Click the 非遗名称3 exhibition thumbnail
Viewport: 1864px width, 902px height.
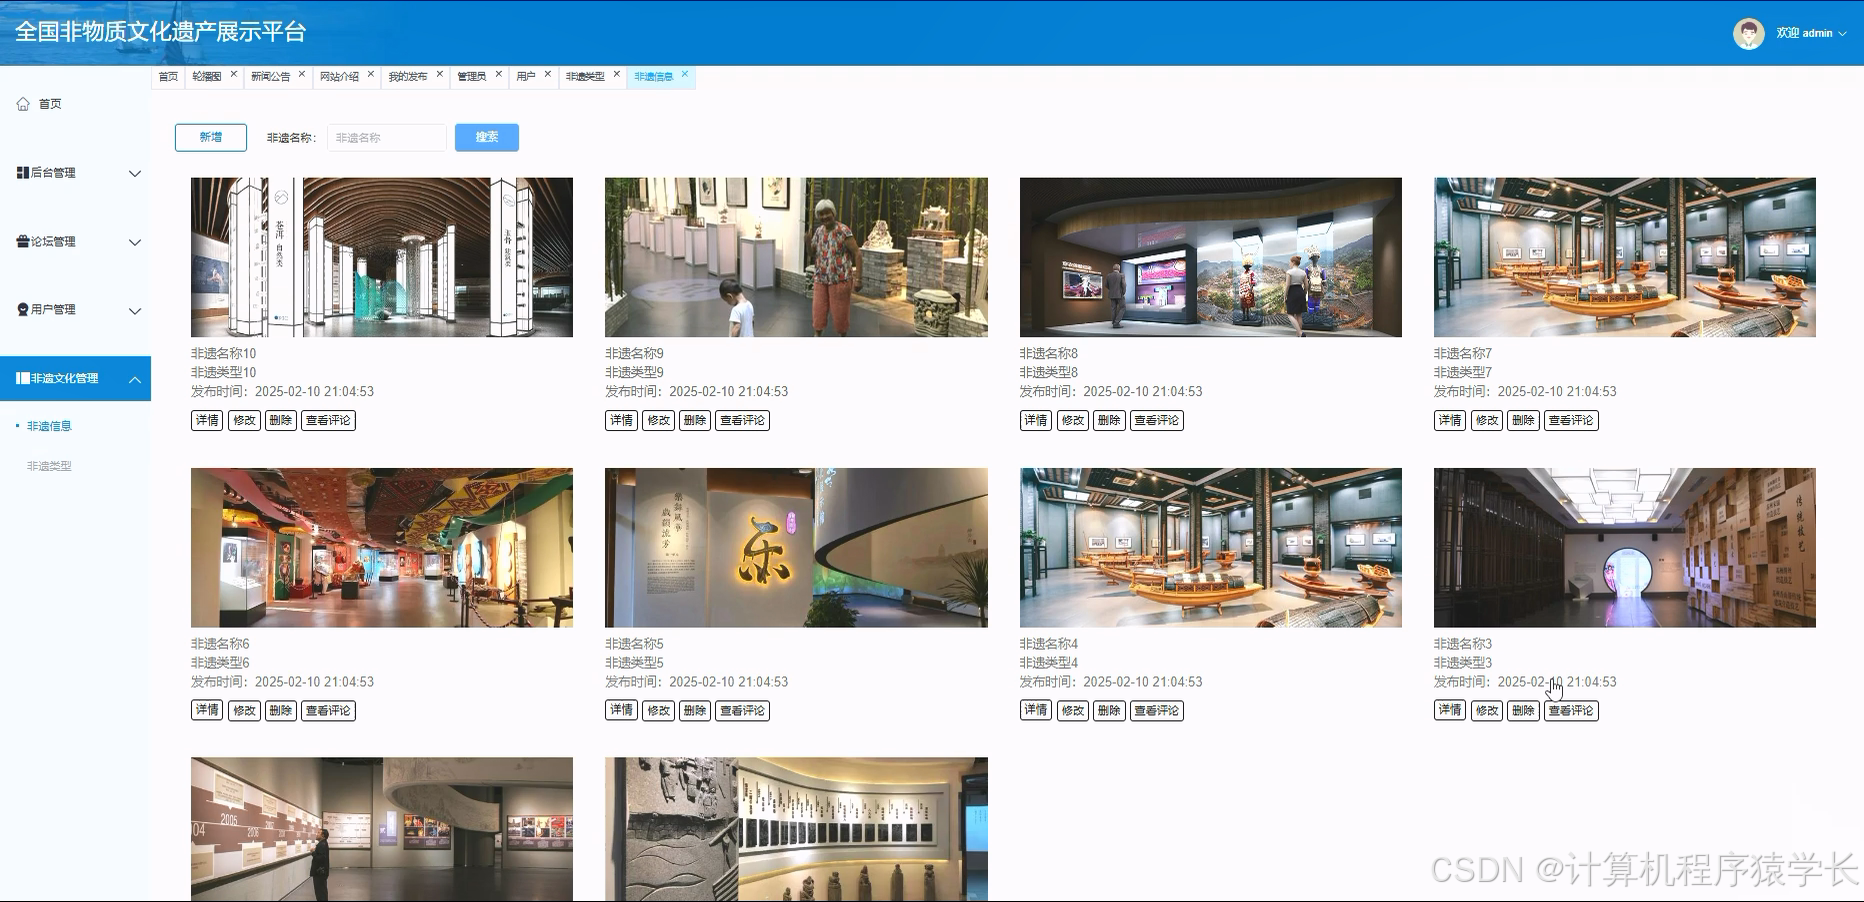pos(1625,548)
